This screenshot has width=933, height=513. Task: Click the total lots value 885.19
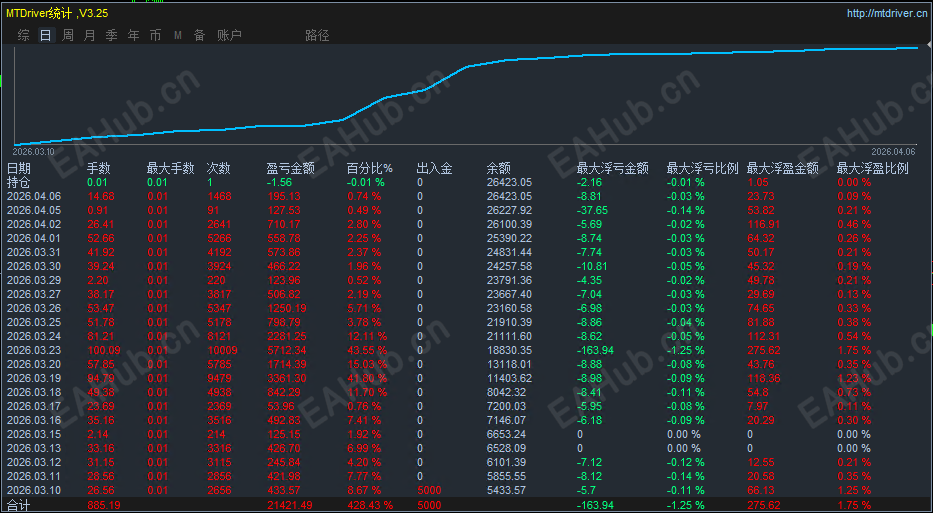tap(104, 505)
